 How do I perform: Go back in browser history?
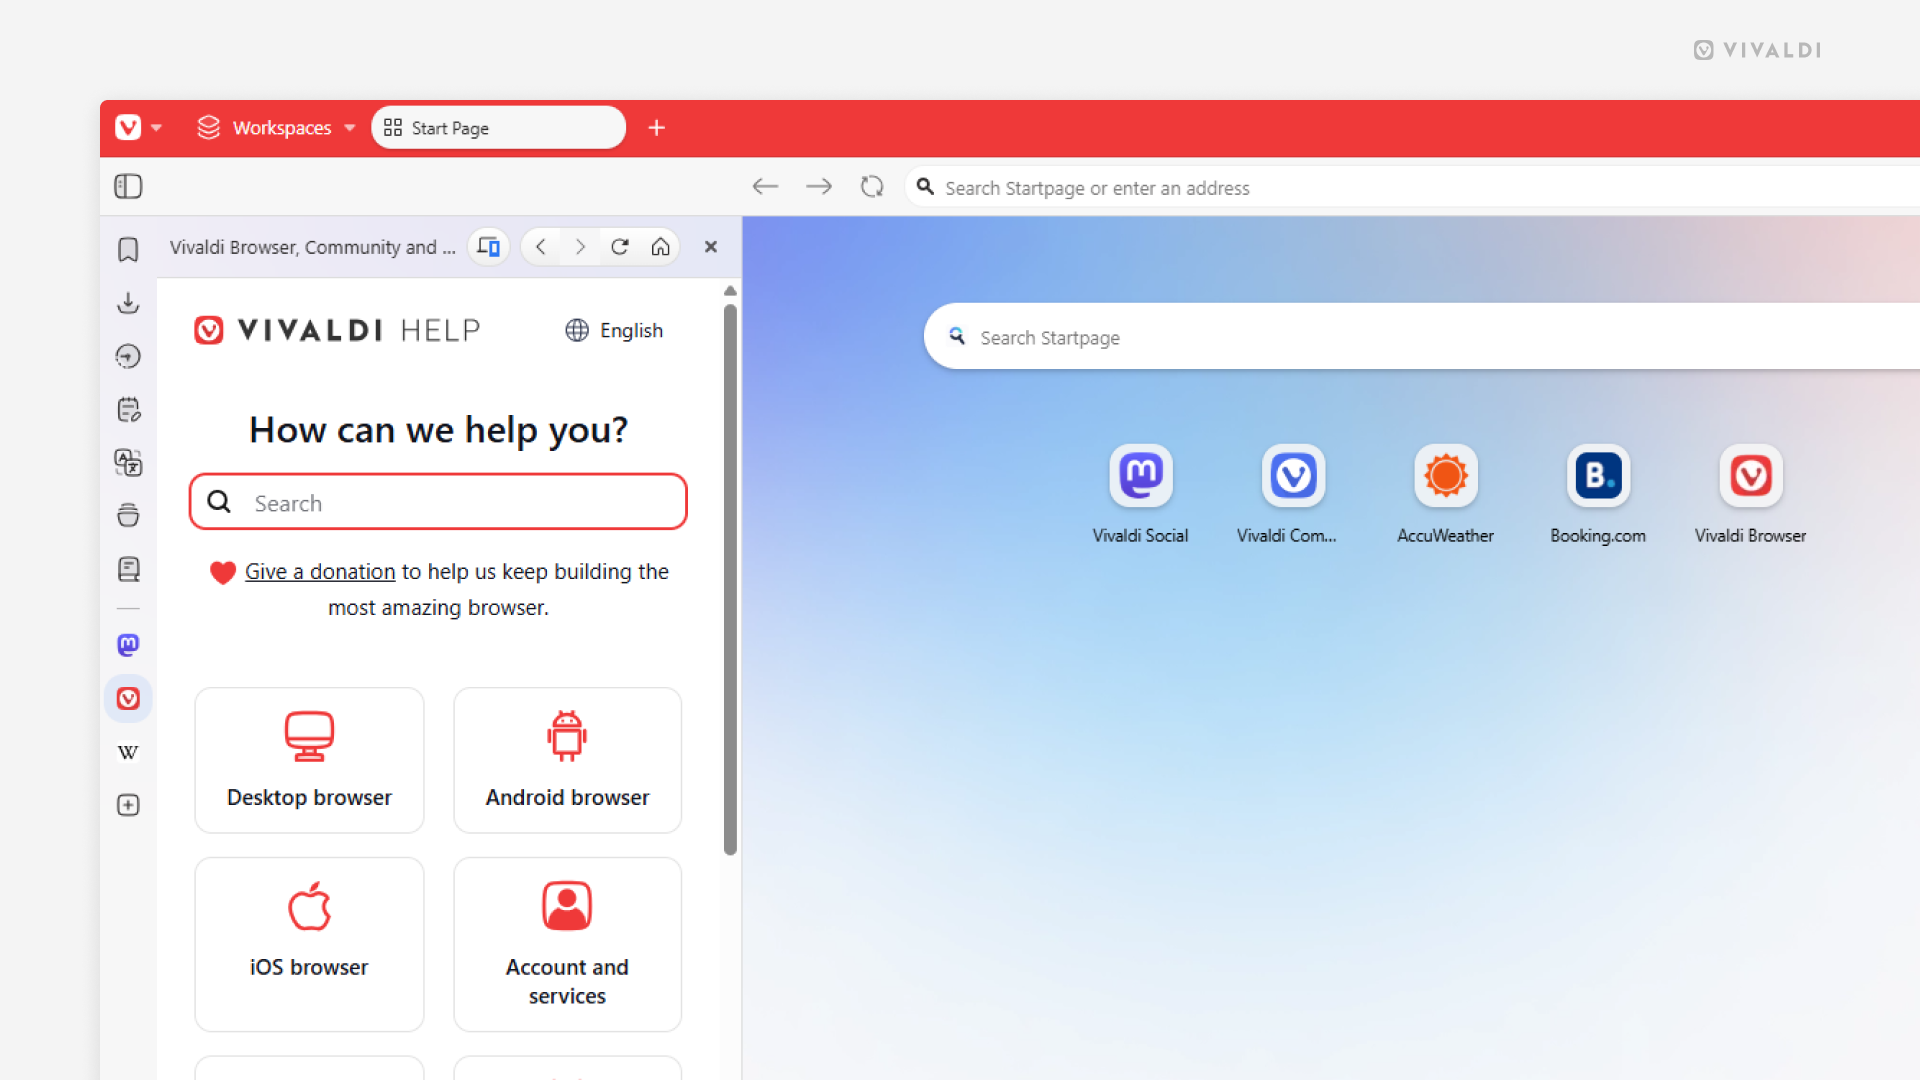point(765,187)
